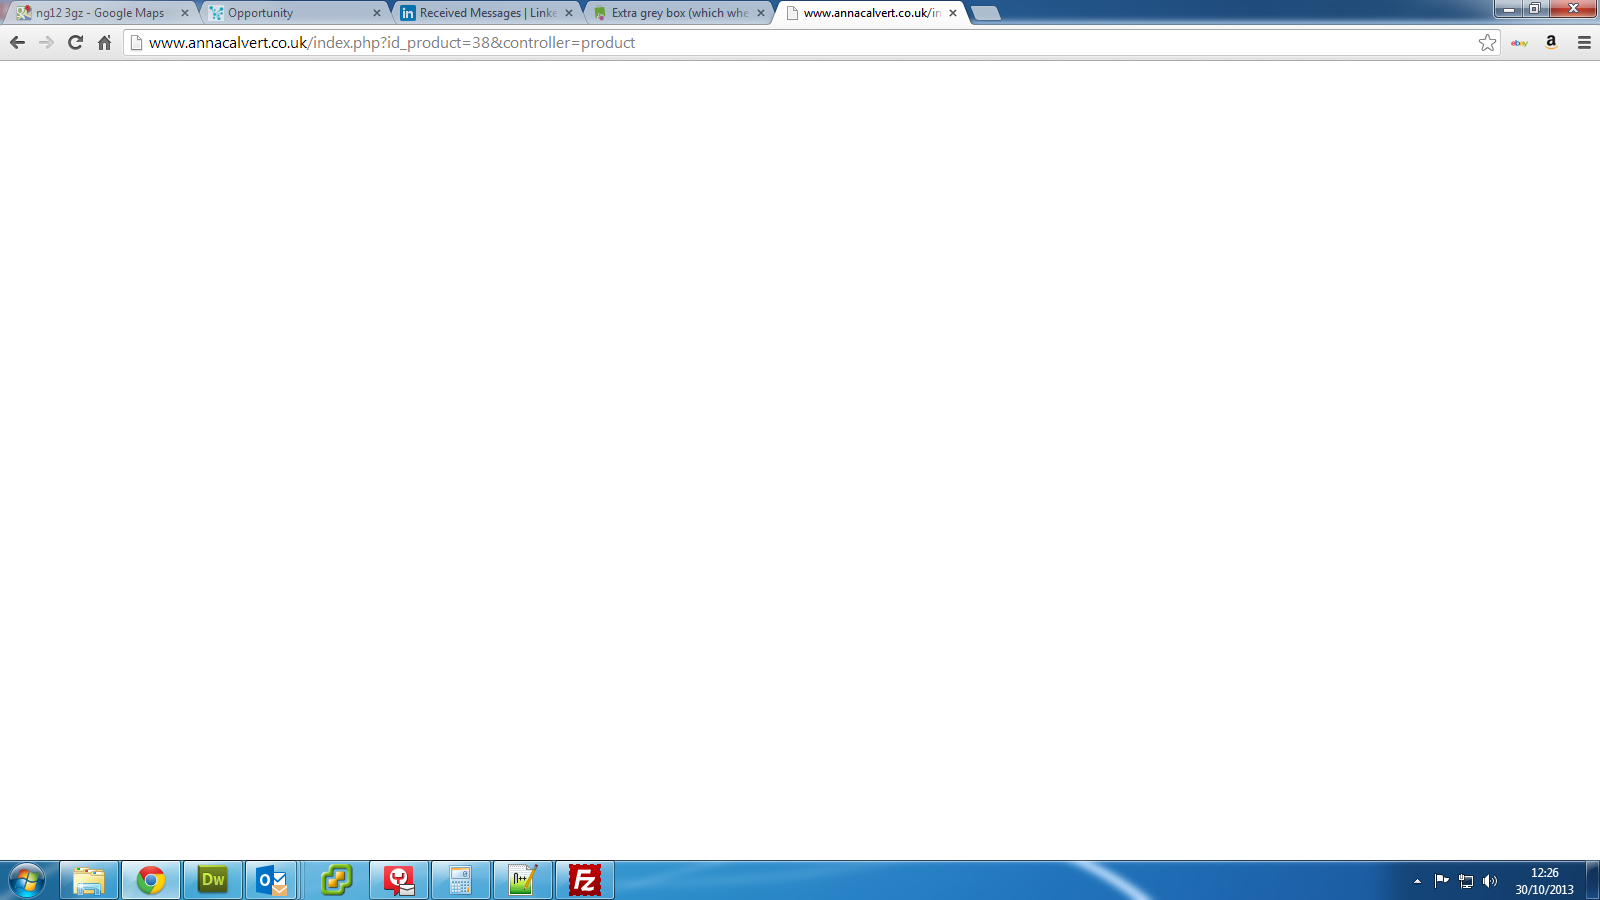The width and height of the screenshot is (1600, 900).
Task: Close the Google Maps tab
Action: coord(185,13)
